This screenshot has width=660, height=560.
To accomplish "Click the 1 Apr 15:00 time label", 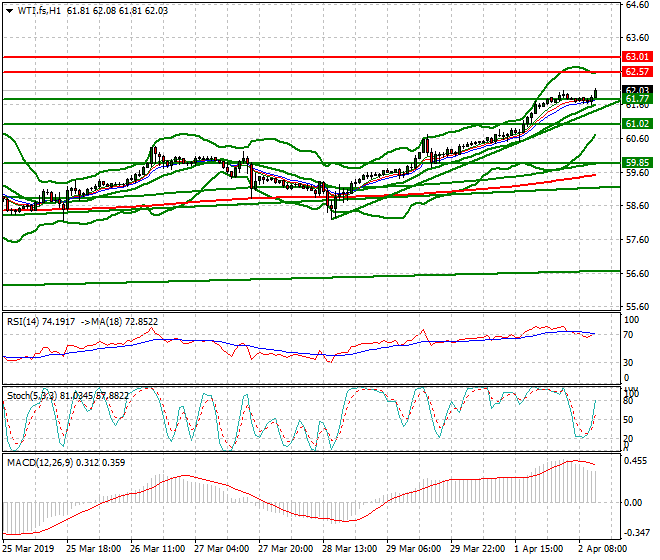I will pos(538,549).
